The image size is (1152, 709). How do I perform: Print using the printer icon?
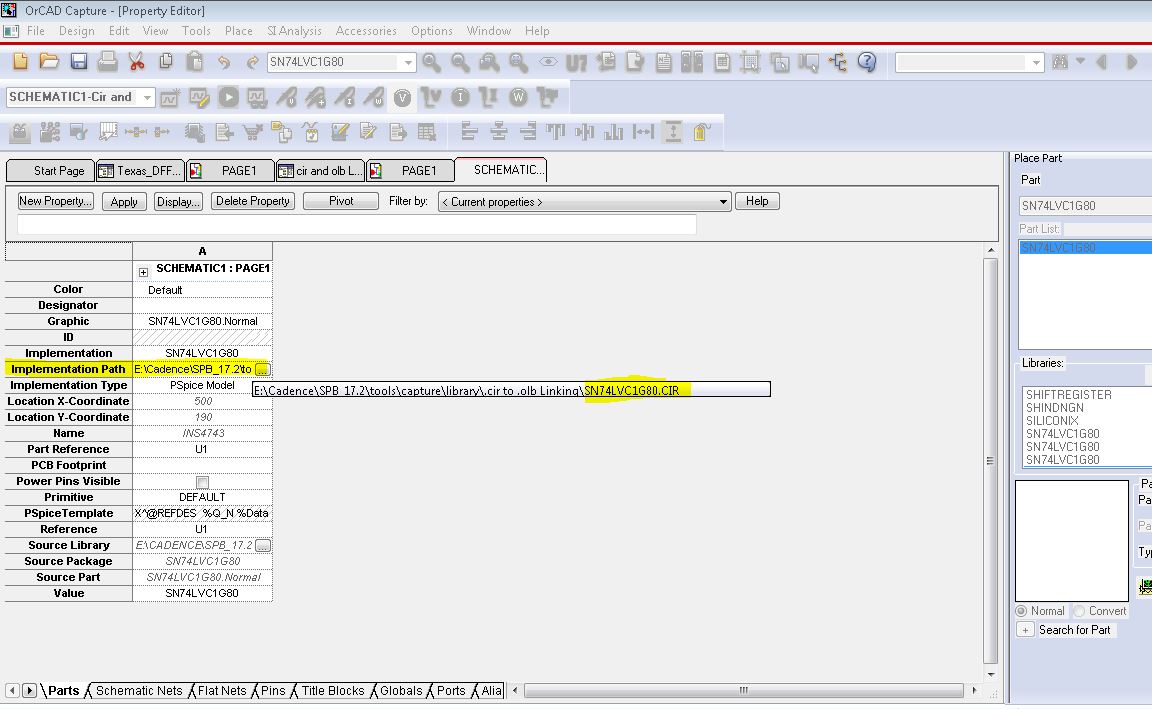107,62
